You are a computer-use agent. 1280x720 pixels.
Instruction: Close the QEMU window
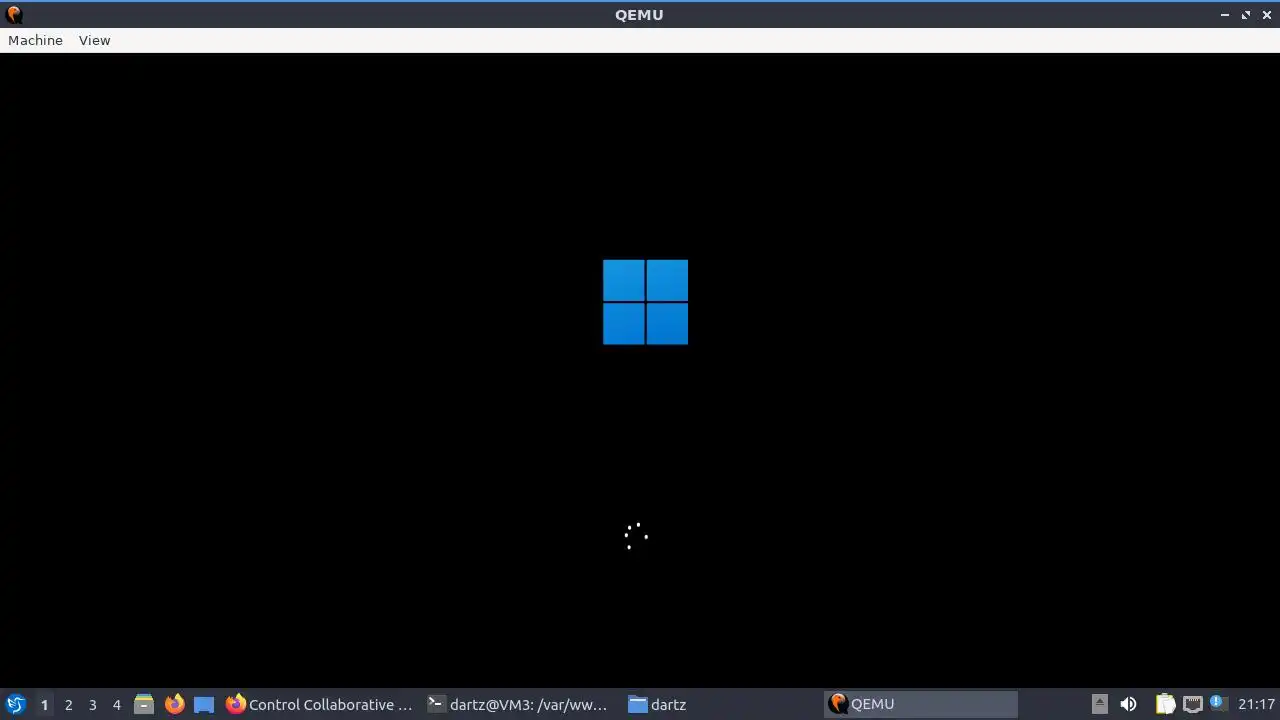[1267, 15]
